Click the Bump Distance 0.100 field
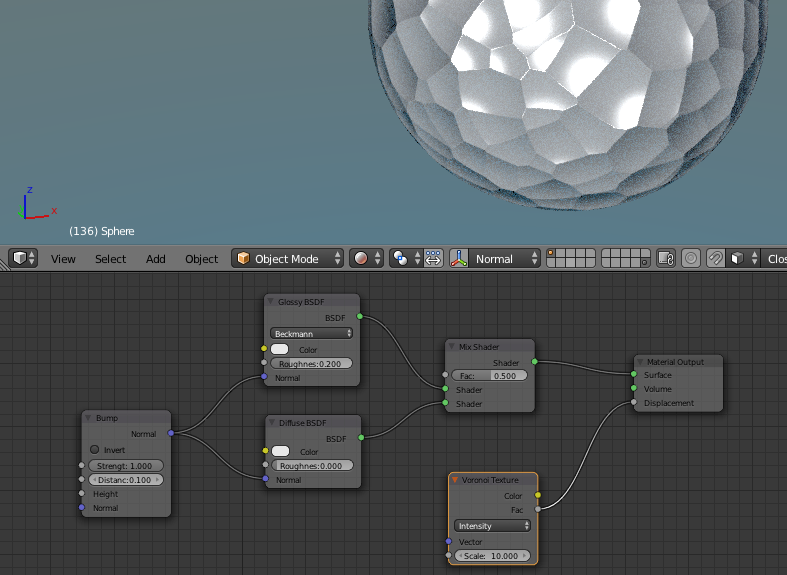 click(125, 480)
